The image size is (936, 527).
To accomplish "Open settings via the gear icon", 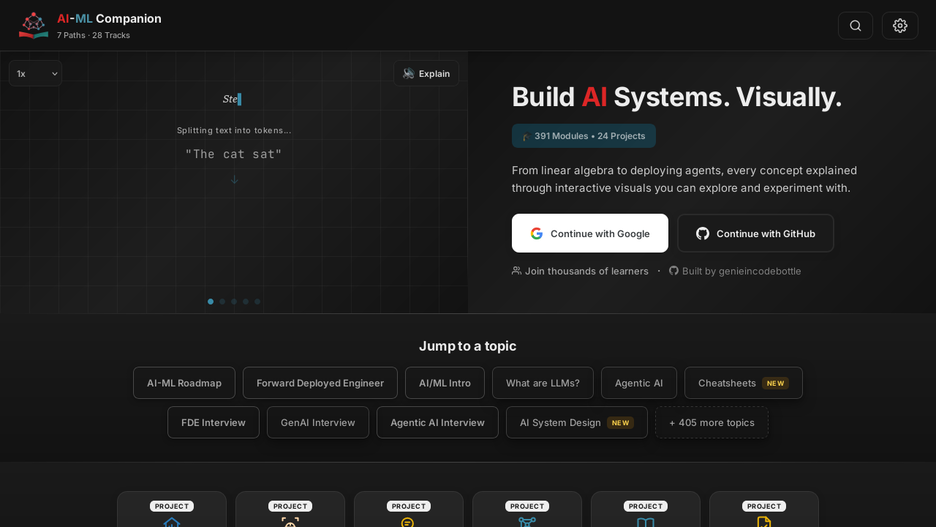I will (x=900, y=26).
